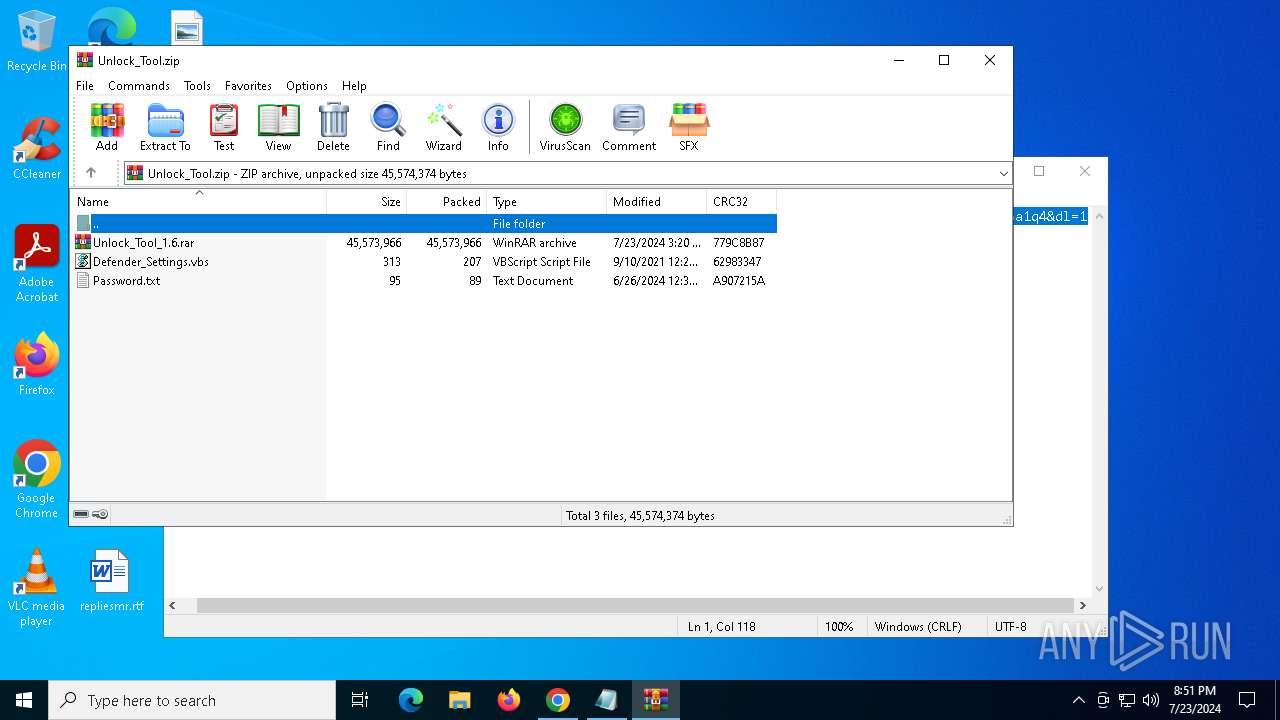This screenshot has height=720, width=1280.
Task: Click Notepad horizontal scrollbar
Action: pos(635,605)
